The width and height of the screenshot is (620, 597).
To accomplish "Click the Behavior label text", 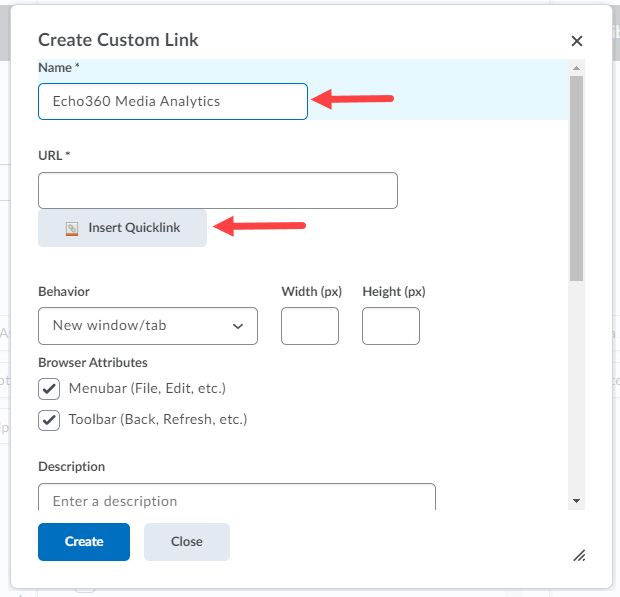I will pyautogui.click(x=64, y=292).
